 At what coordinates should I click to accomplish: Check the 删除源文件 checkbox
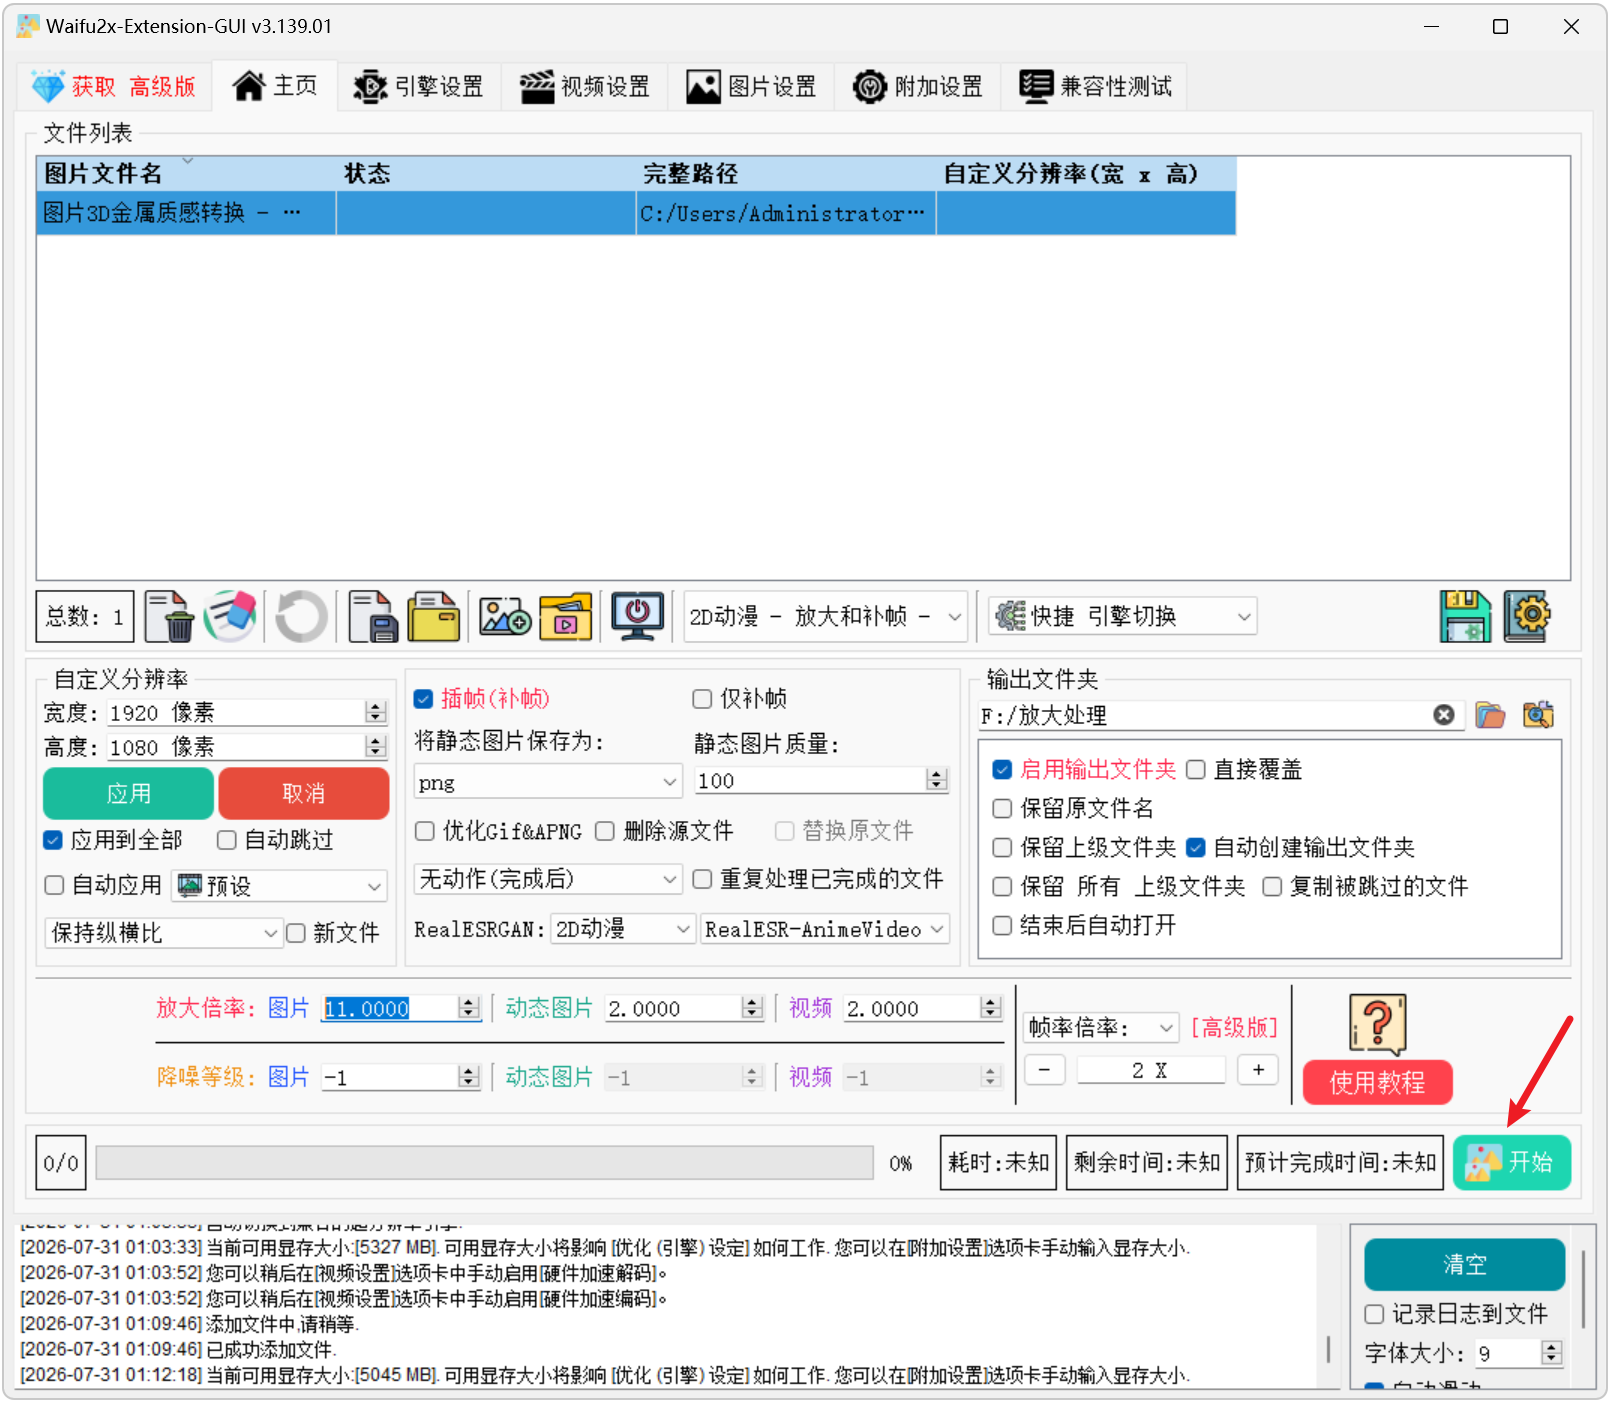(x=605, y=831)
